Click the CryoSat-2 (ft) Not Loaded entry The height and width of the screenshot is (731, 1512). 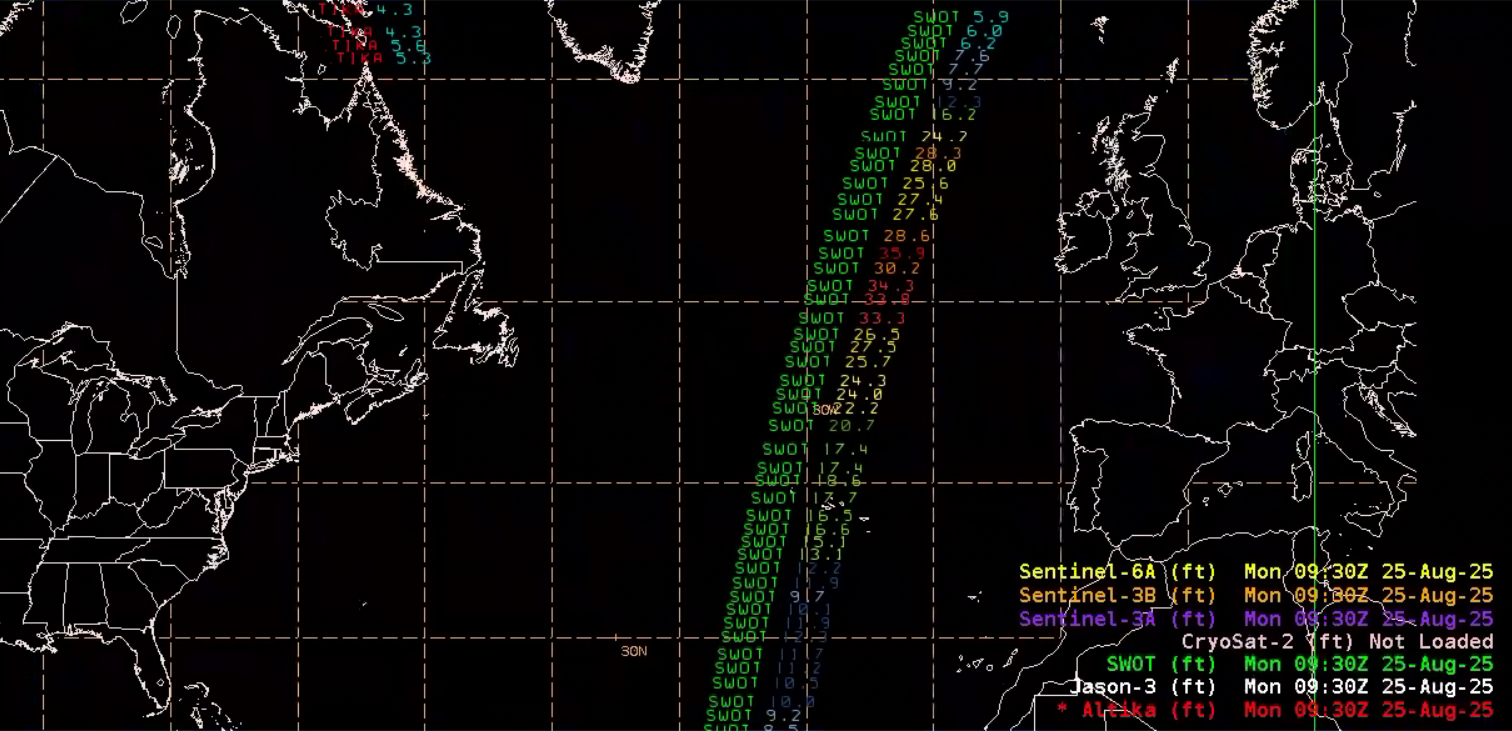pos(1337,642)
